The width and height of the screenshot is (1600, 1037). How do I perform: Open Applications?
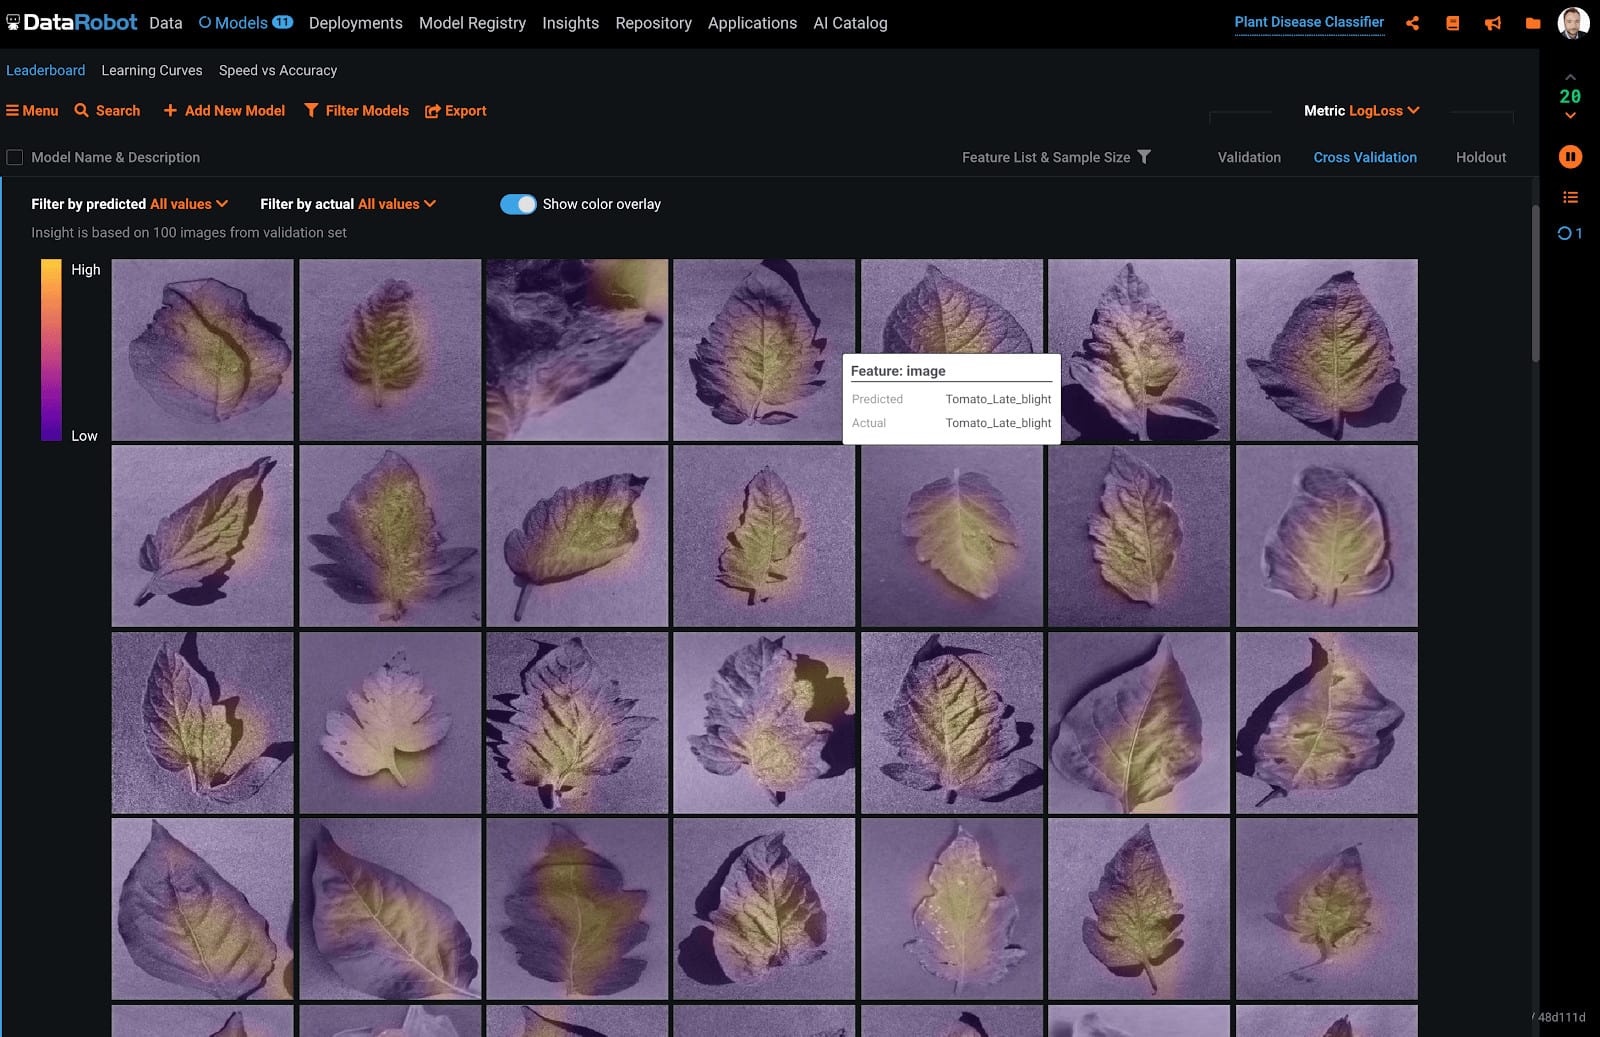coord(752,23)
